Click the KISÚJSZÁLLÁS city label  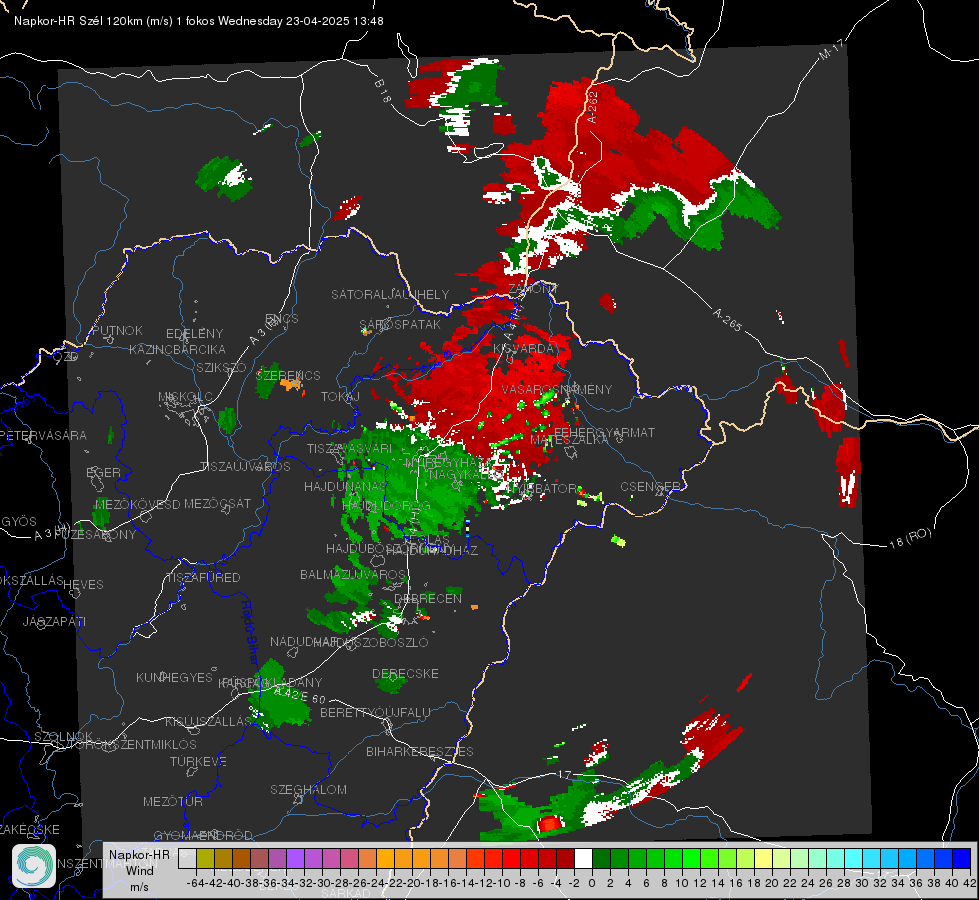[208, 721]
